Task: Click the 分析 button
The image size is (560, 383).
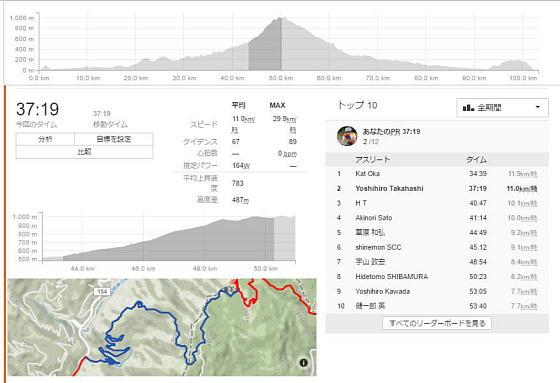Action: (45, 139)
